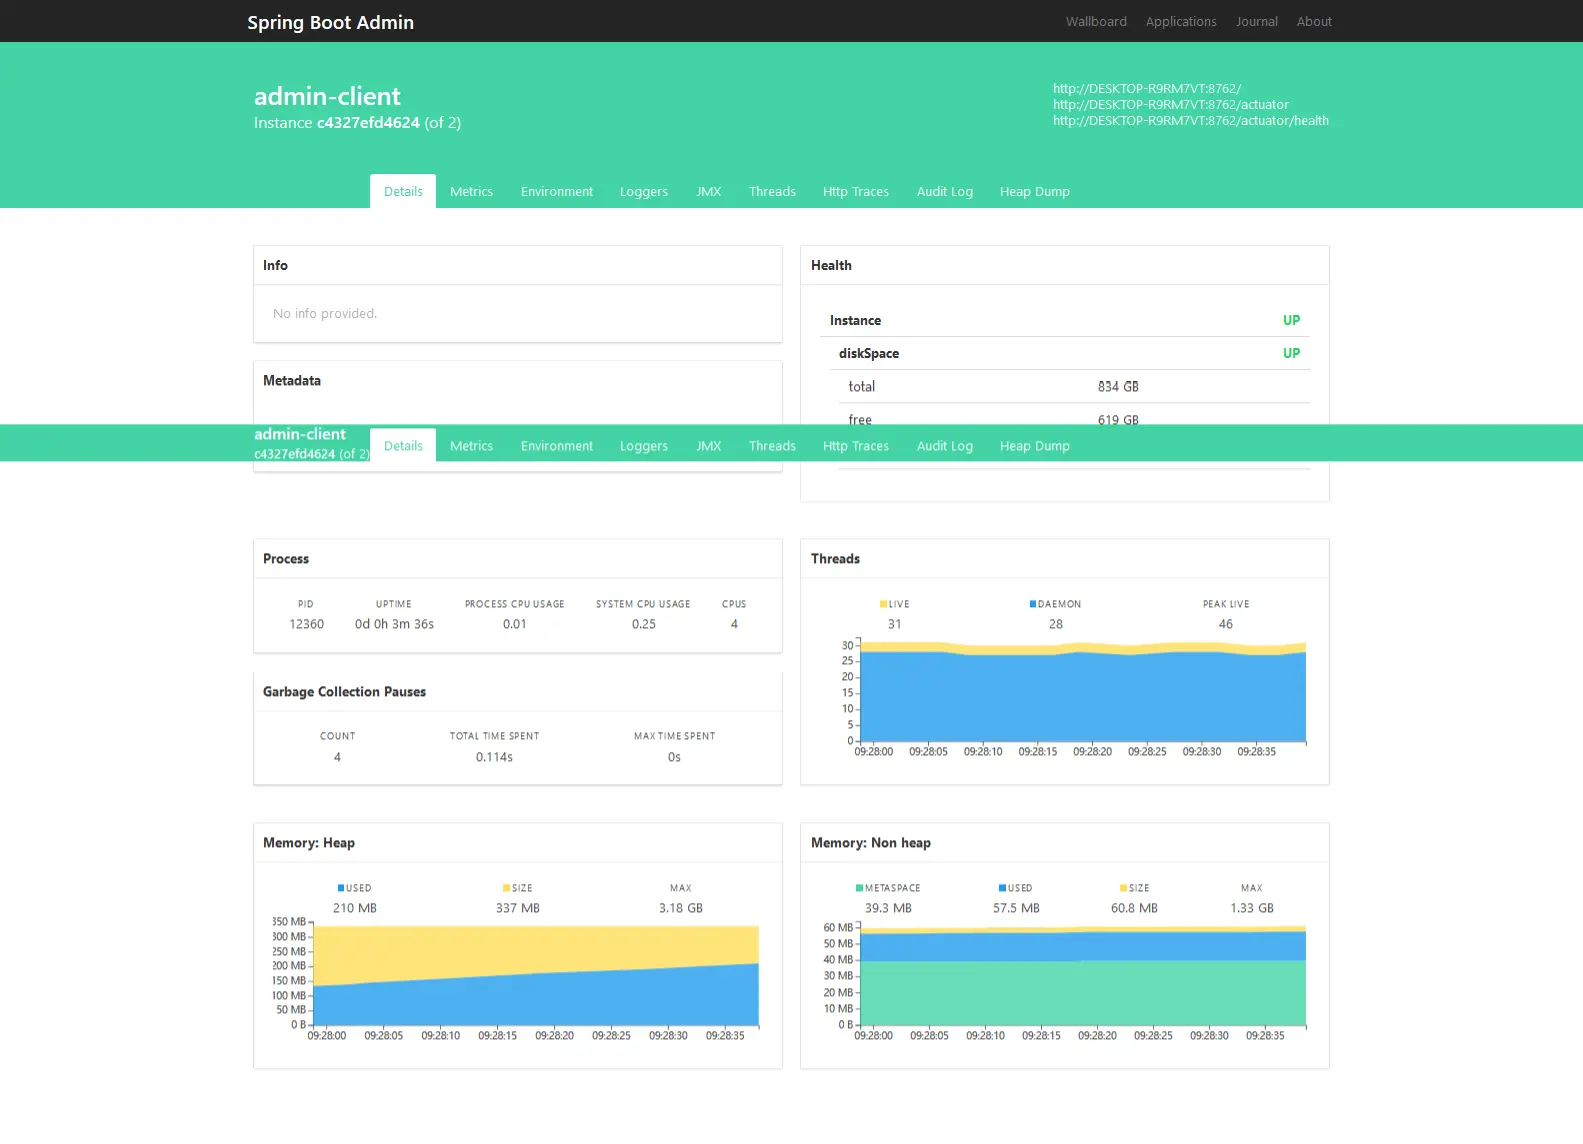Screen dimensions: 1583x1144
Task: Select JMX tab in the main header
Action: point(709,191)
